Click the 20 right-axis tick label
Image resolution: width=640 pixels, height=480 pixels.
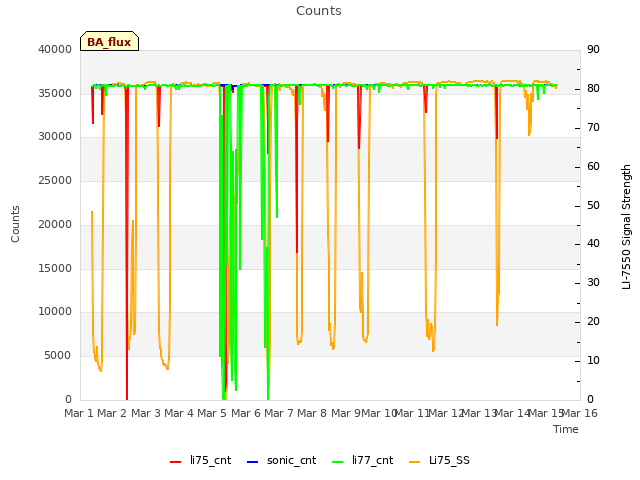tap(593, 322)
